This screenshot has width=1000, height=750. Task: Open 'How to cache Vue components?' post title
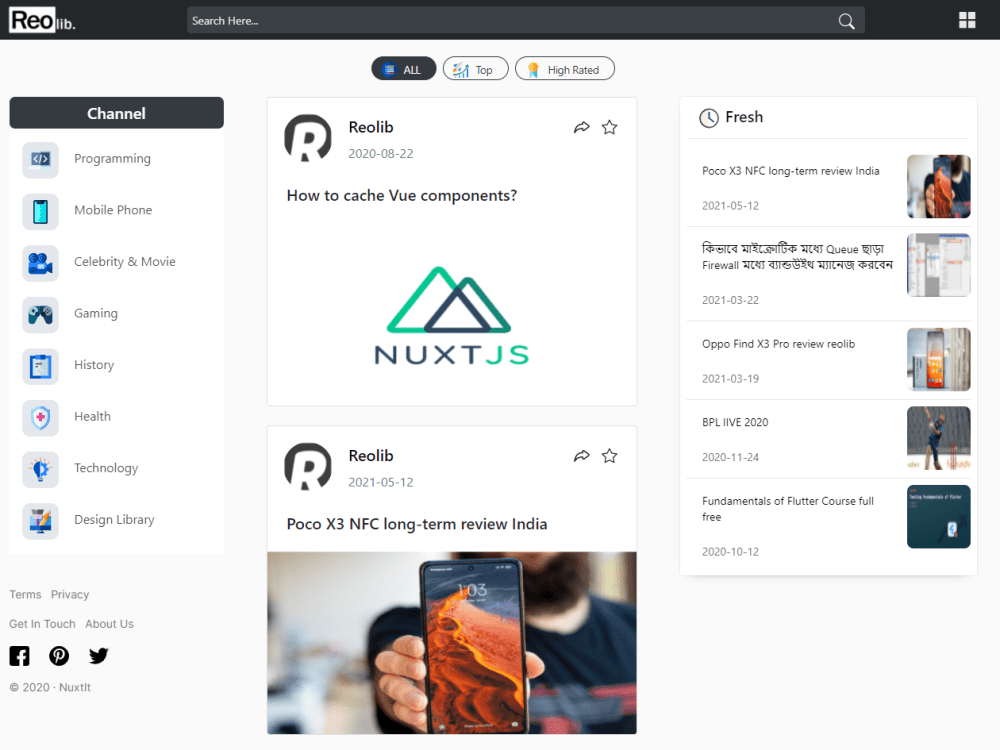(402, 195)
